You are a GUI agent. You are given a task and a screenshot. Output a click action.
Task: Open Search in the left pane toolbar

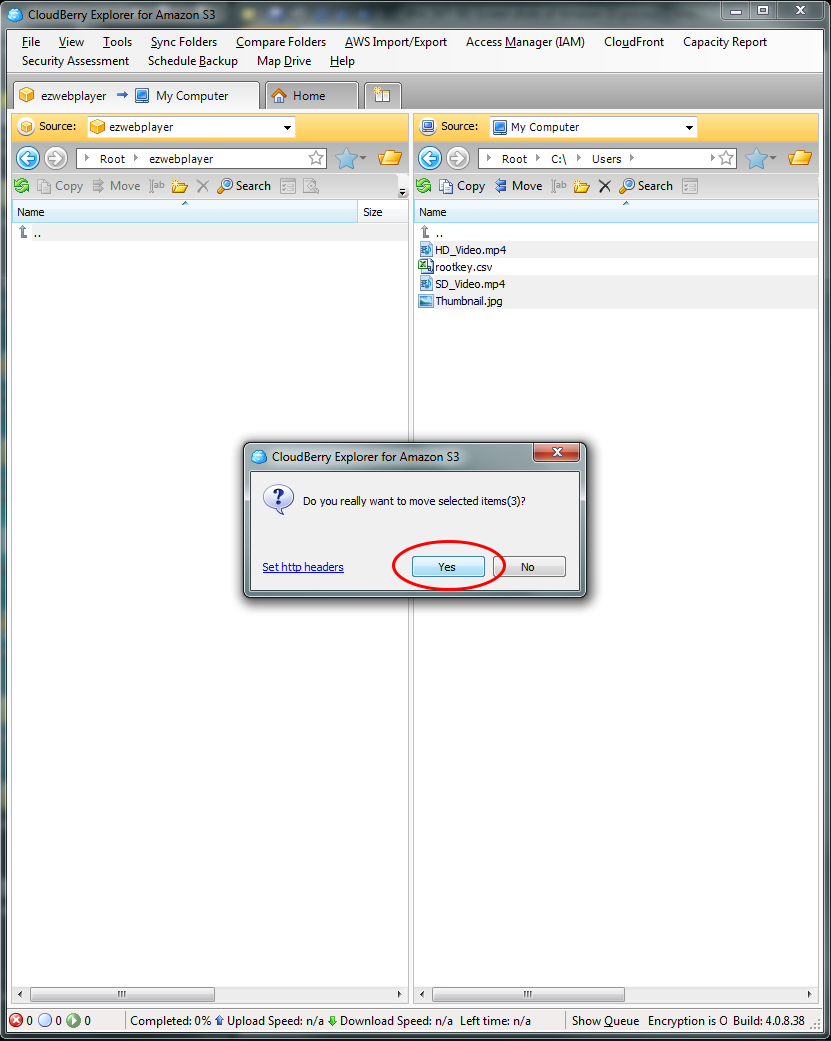coord(244,187)
